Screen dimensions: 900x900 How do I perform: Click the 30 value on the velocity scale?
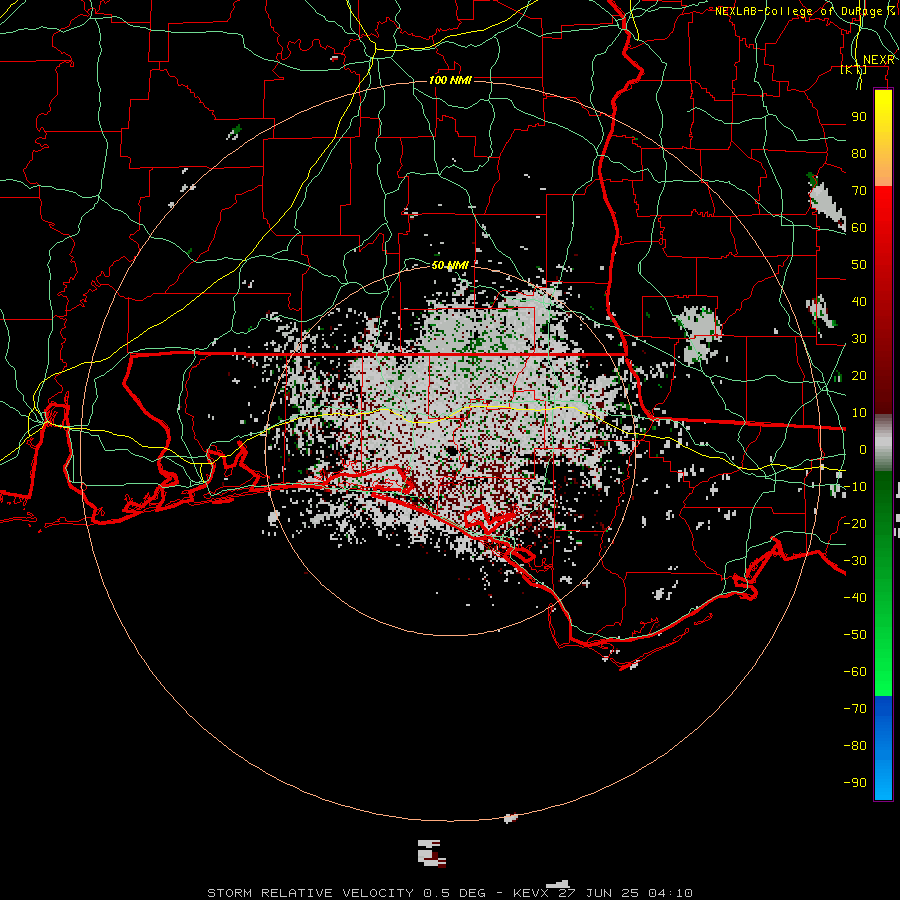[x=859, y=339]
